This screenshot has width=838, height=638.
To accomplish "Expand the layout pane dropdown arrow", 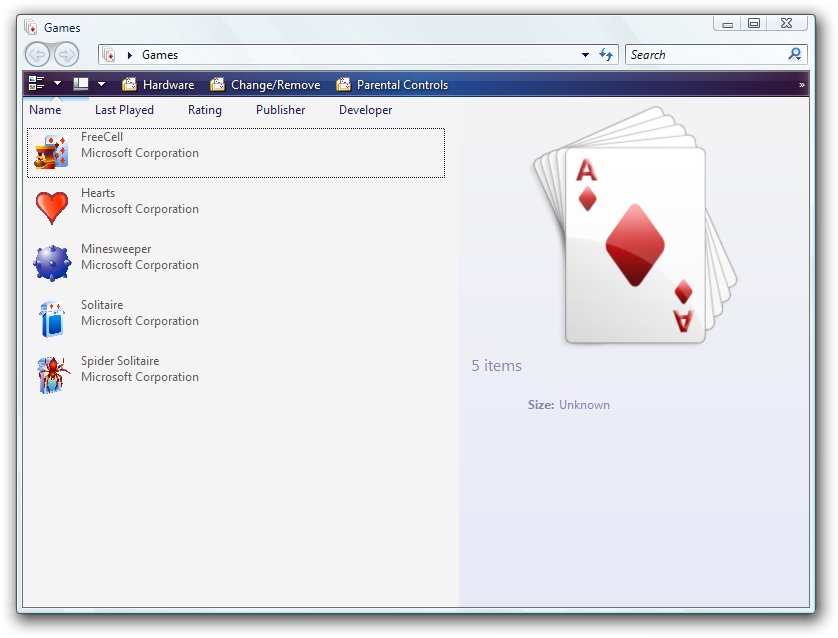I will coord(101,84).
